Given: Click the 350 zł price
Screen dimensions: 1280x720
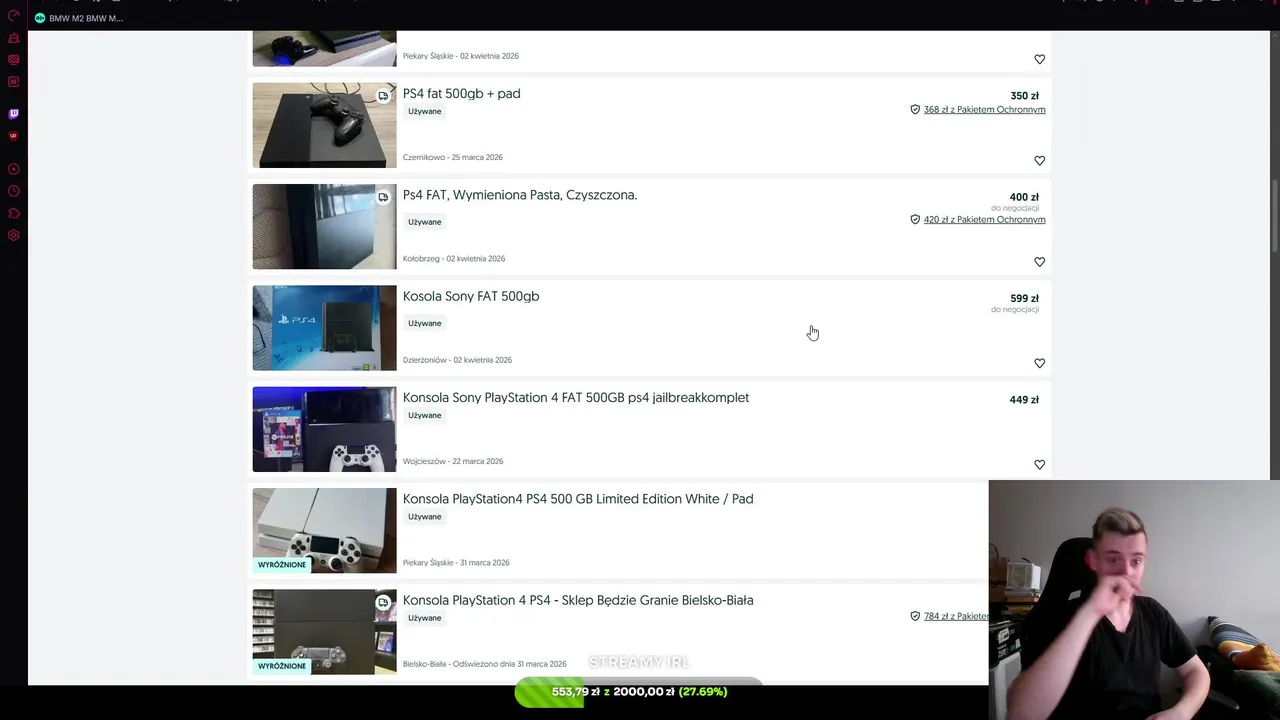Looking at the screenshot, I should point(1024,96).
